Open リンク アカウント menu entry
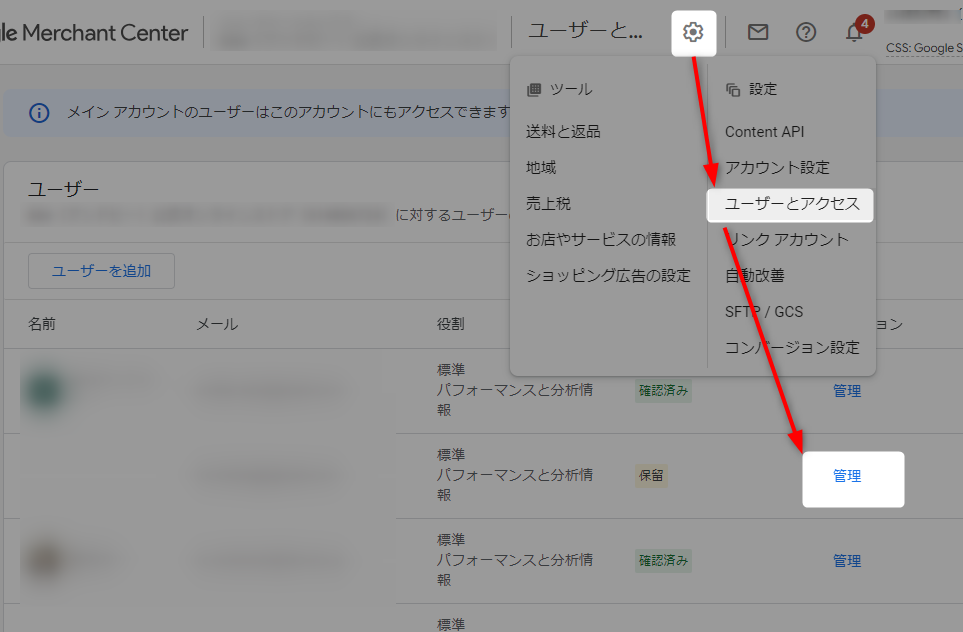The image size is (963, 632). (787, 240)
